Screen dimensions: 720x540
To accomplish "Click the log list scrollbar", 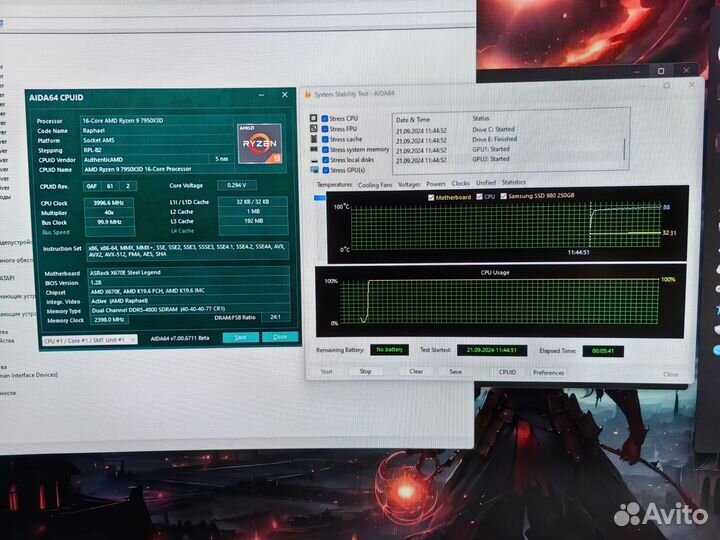I will click(624, 149).
